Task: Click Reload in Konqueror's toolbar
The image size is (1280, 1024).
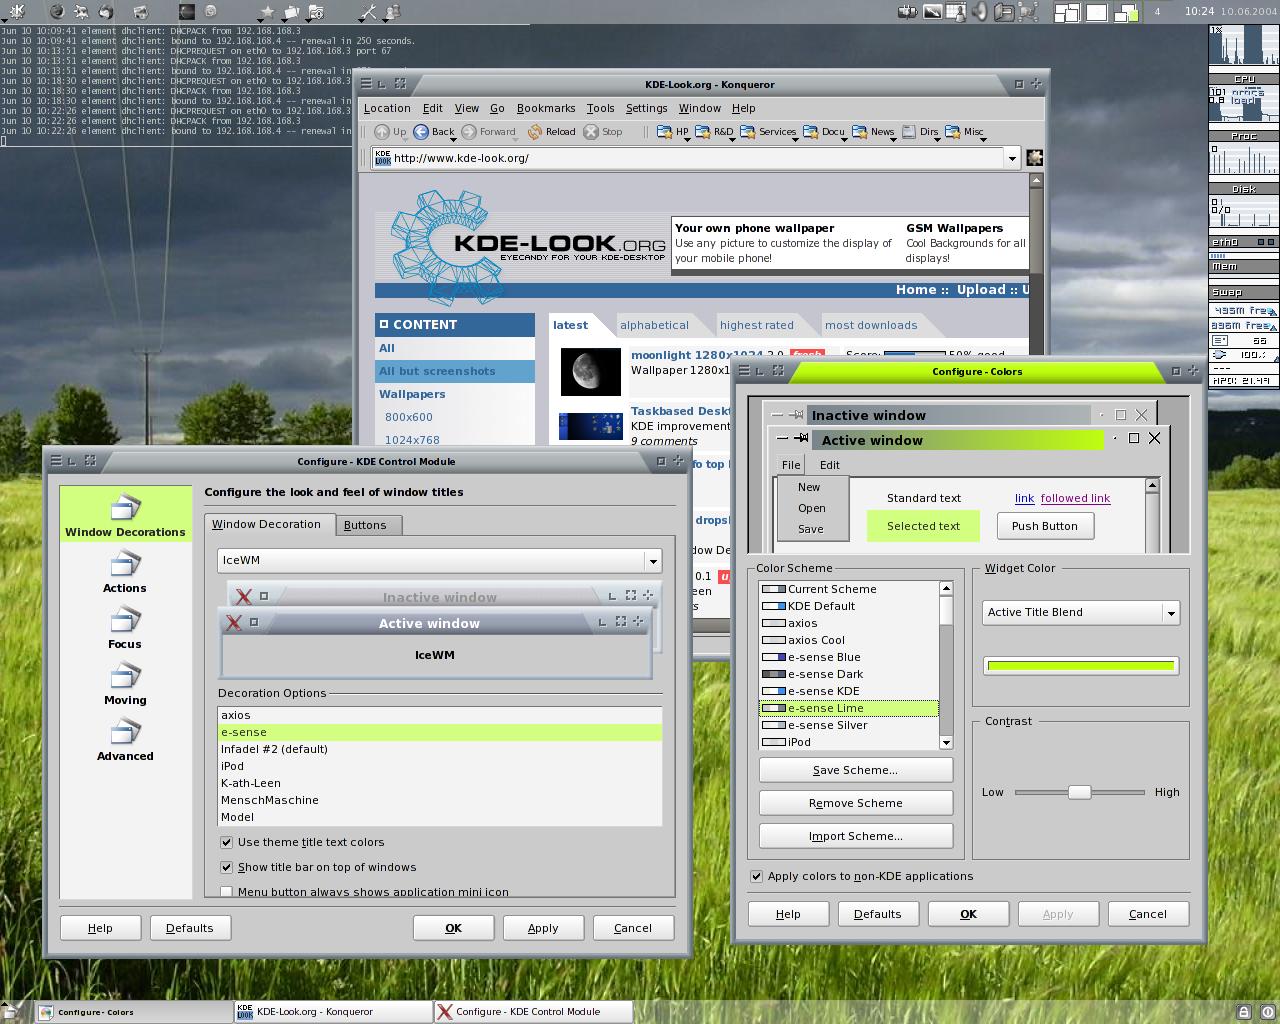Action: pos(552,132)
